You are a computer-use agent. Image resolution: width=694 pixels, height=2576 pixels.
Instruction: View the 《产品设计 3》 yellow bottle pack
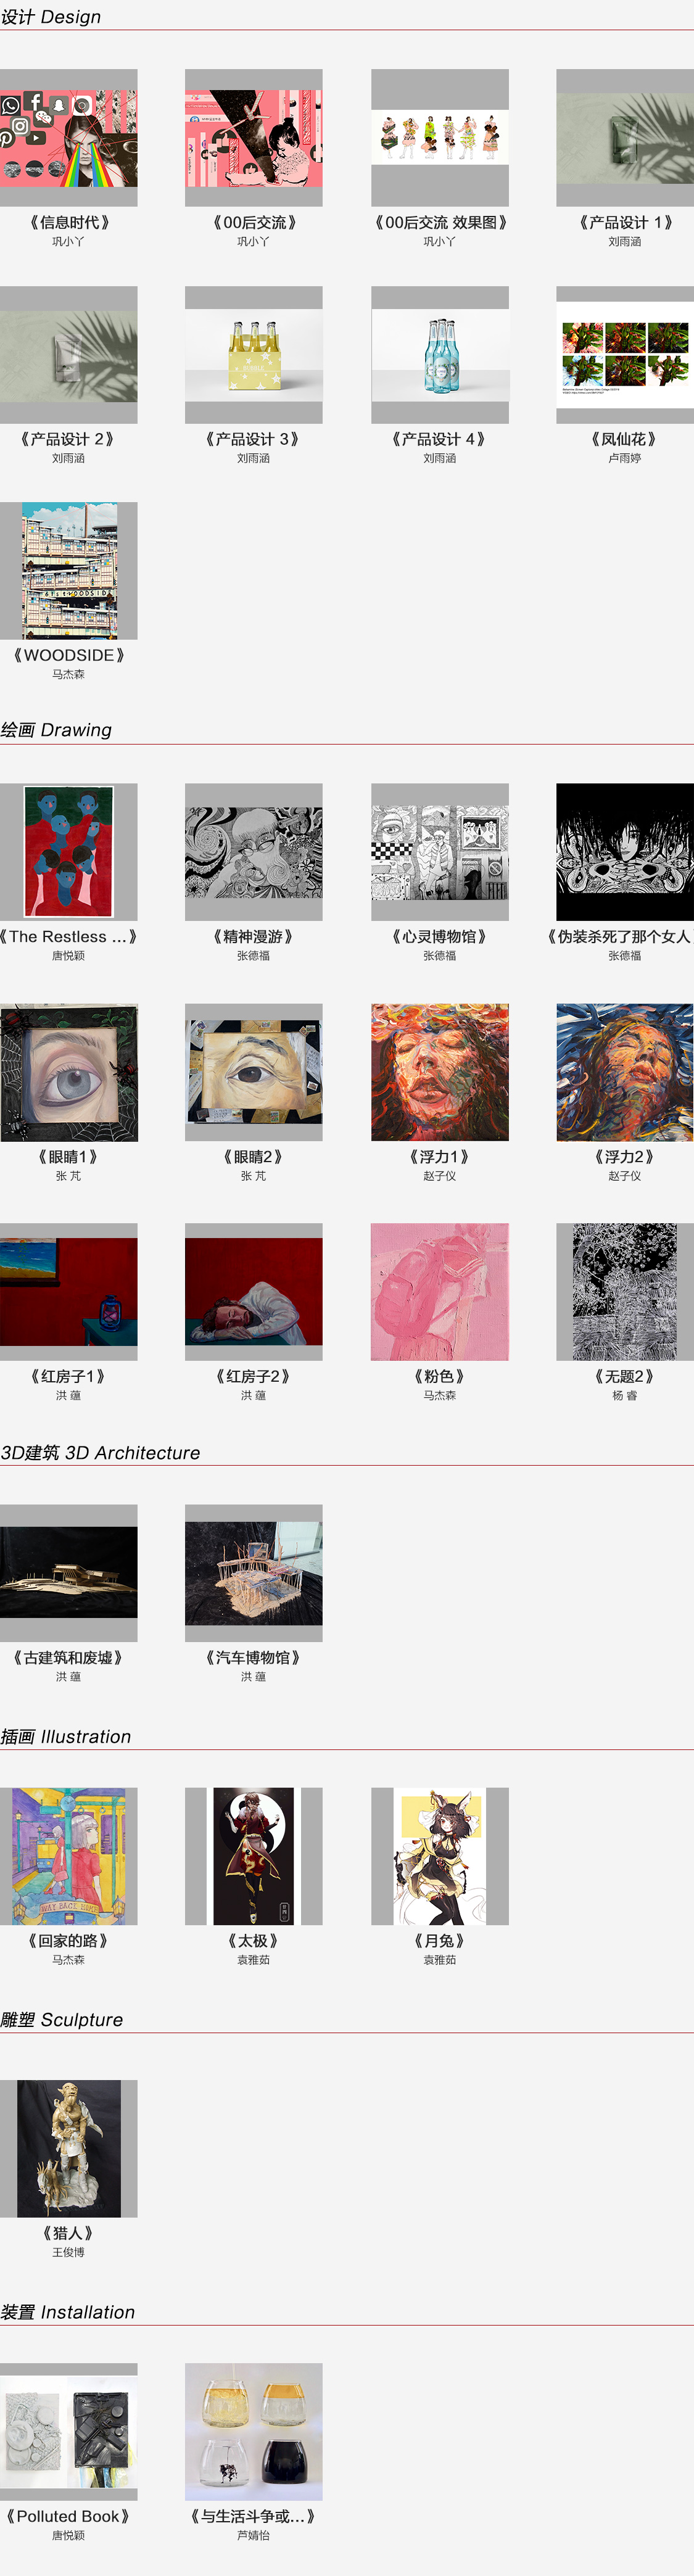pos(254,355)
